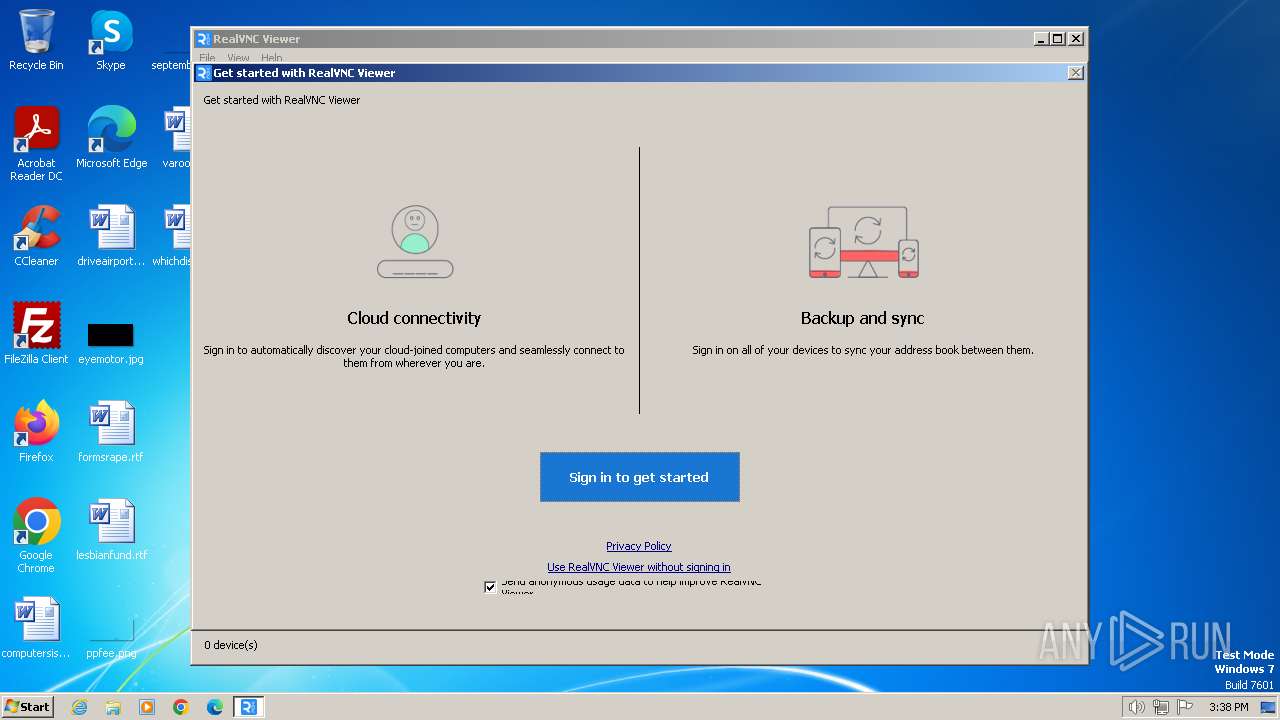Viewport: 1280px width, 720px height.
Task: Untick the anonymous usage data checkbox
Action: [x=490, y=587]
